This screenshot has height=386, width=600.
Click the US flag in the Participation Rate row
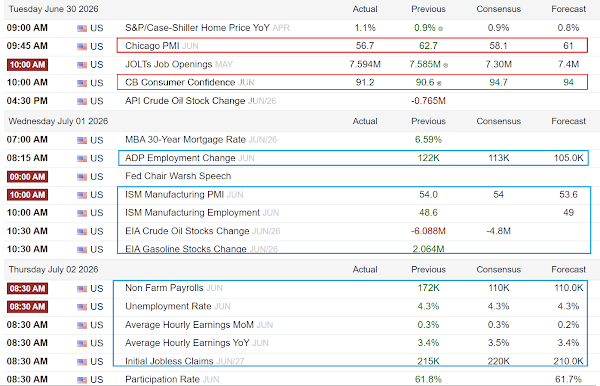82,380
